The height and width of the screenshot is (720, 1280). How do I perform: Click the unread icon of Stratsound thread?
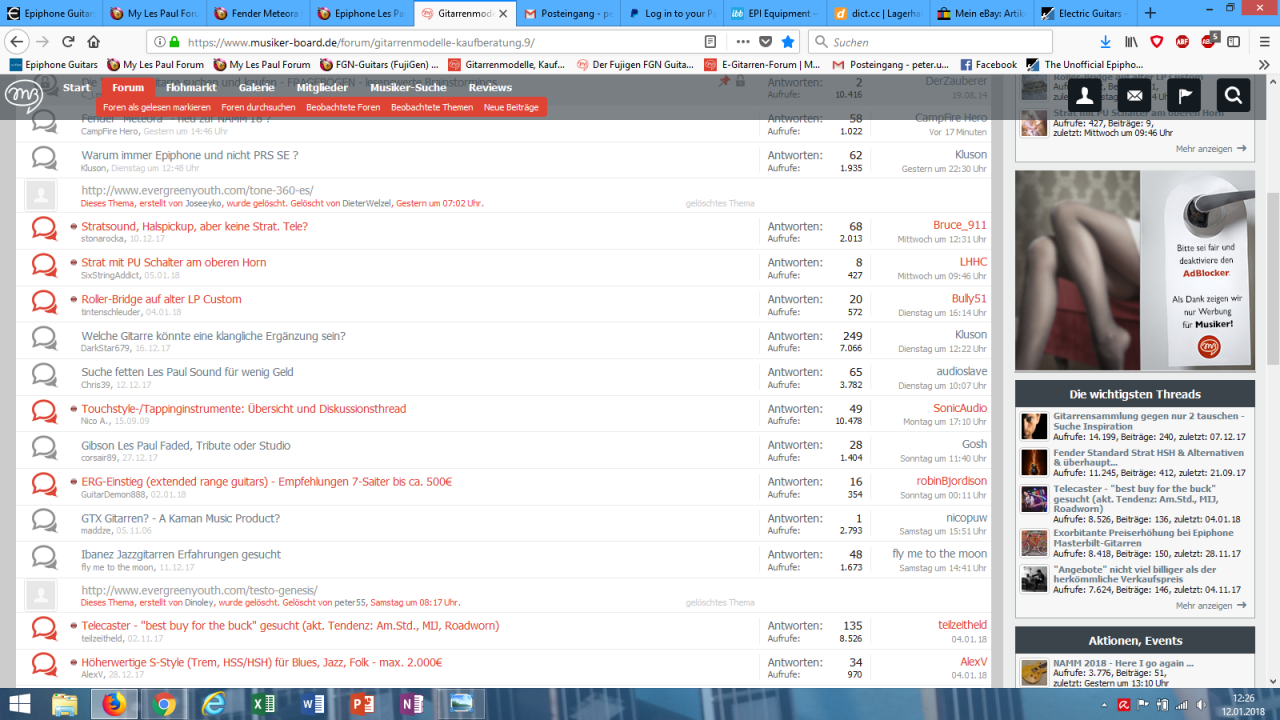(44, 229)
